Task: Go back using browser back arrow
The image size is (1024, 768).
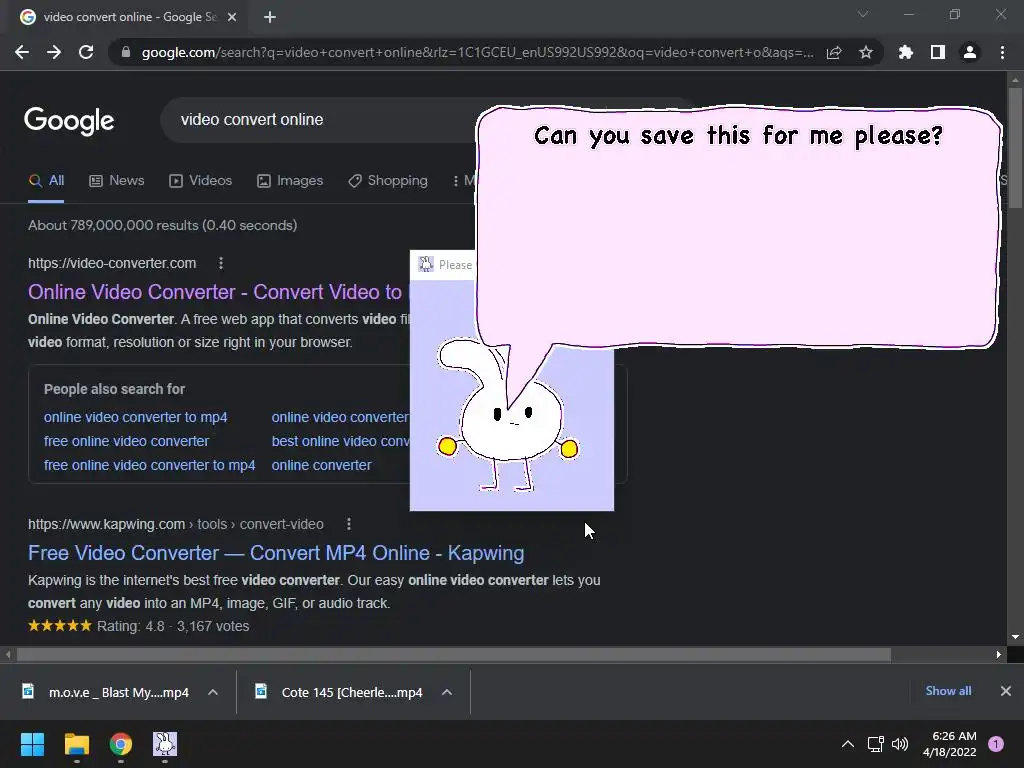Action: tap(22, 52)
